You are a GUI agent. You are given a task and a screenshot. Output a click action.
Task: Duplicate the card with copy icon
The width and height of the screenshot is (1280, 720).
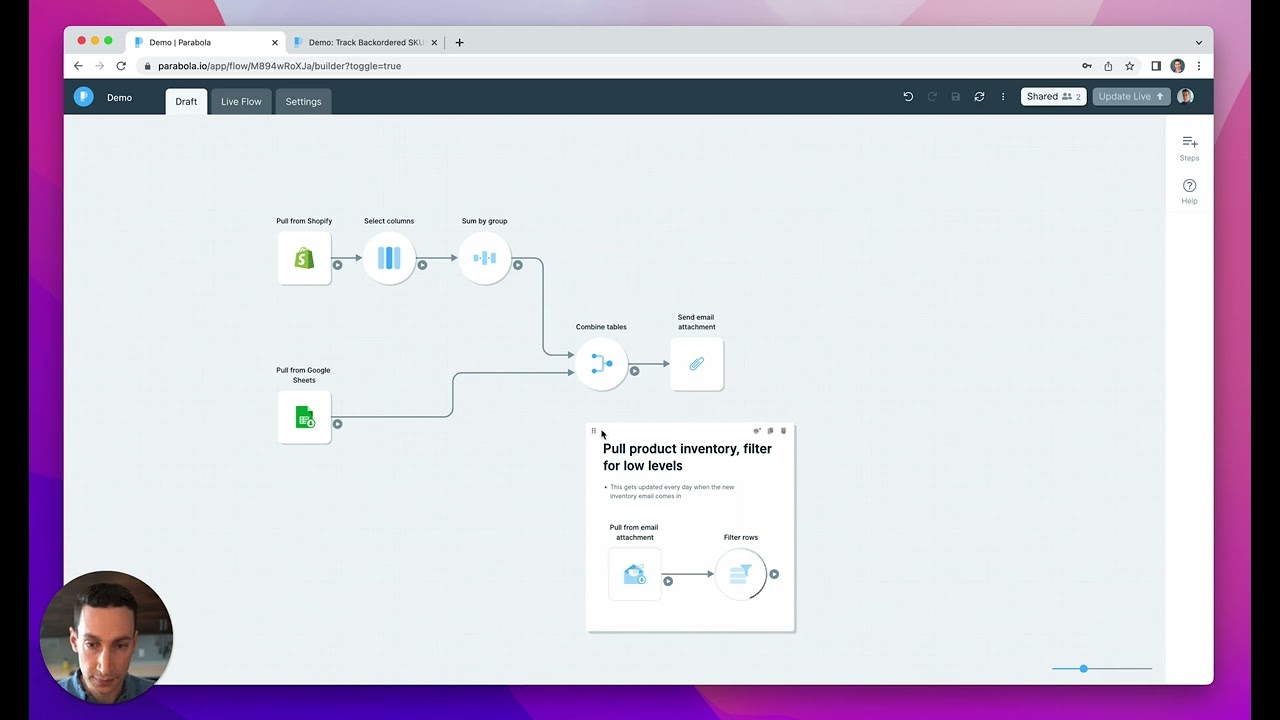pyautogui.click(x=770, y=431)
